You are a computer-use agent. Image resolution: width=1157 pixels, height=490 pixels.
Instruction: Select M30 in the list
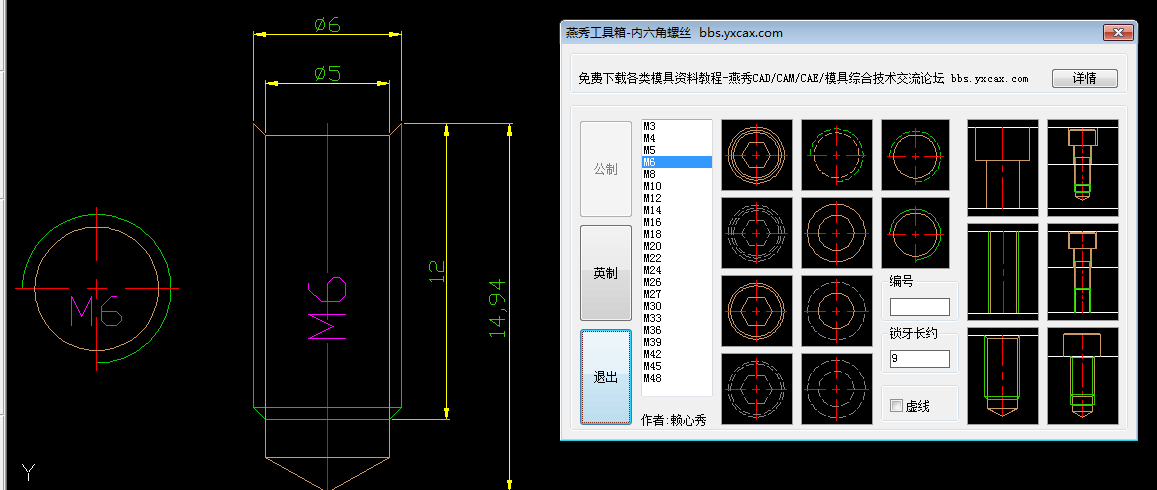677,306
